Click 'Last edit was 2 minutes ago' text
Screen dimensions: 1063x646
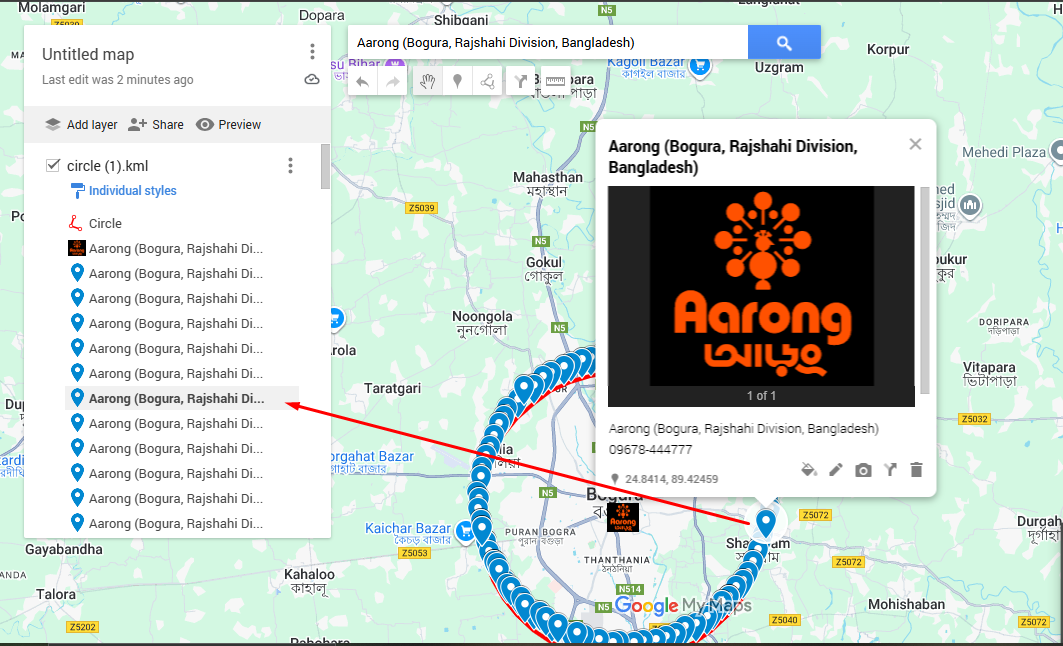tap(117, 79)
